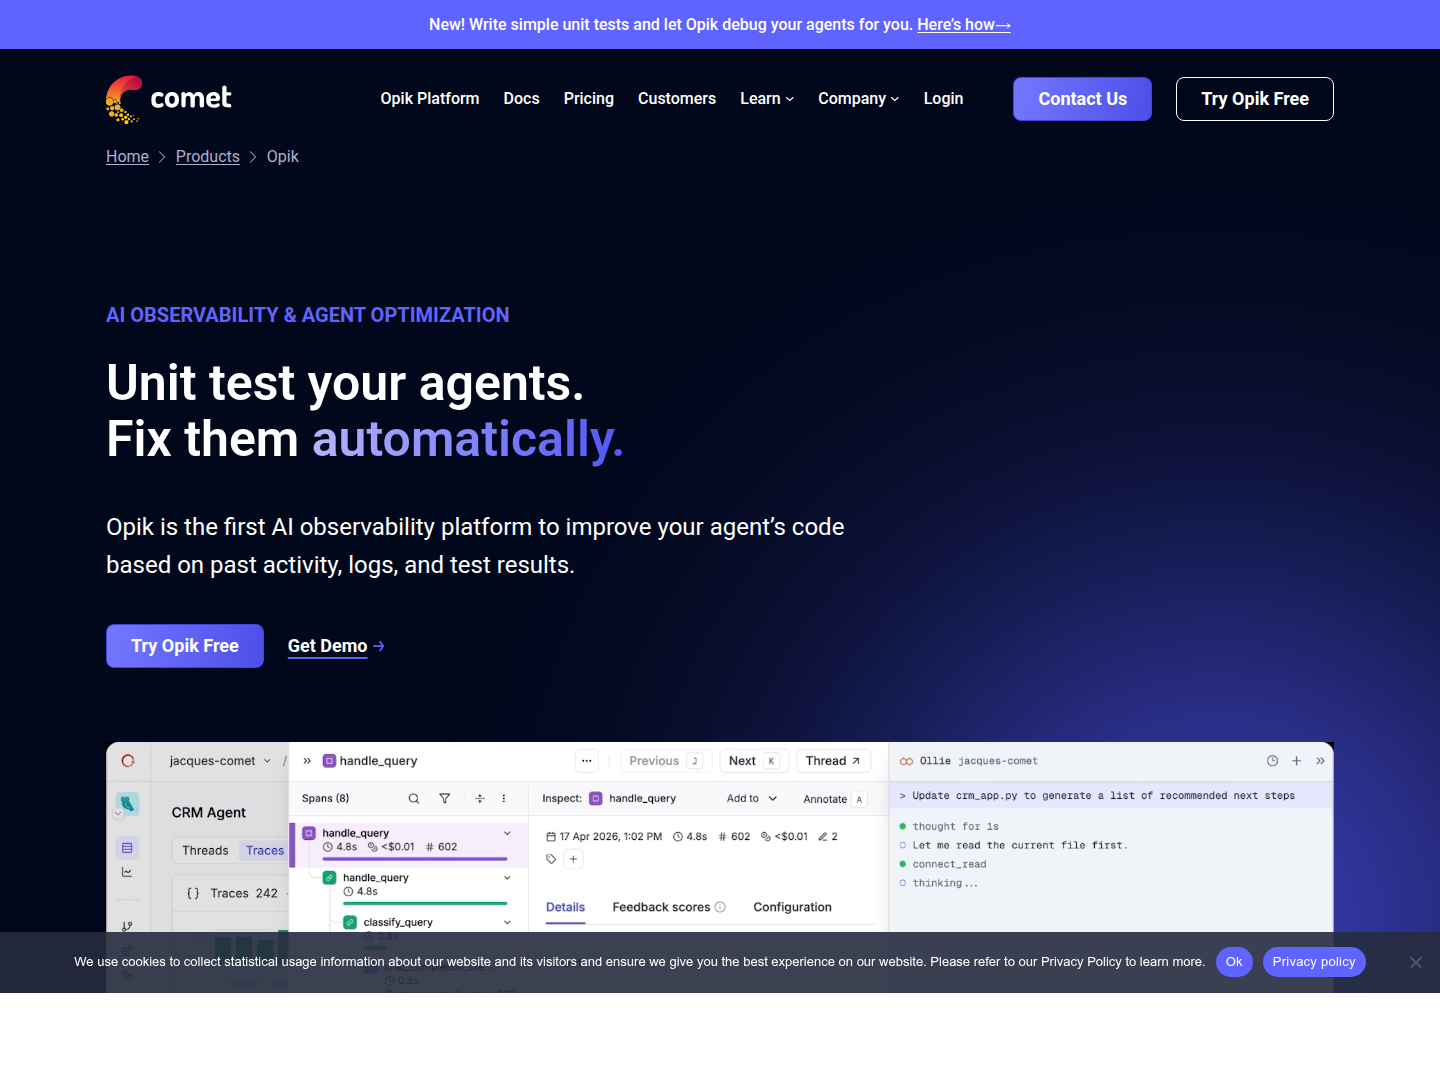The width and height of the screenshot is (1440, 1080).
Task: Open the Thread button
Action: [x=833, y=761]
